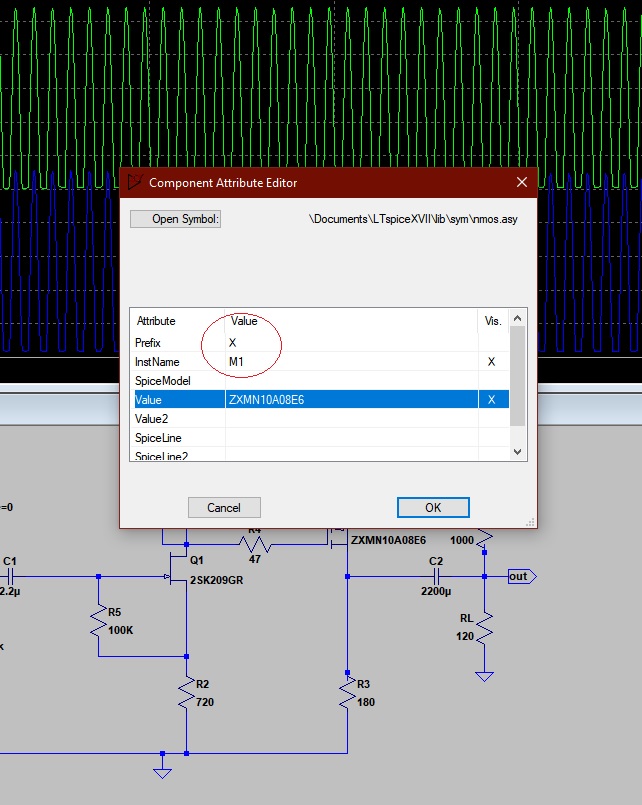The image size is (642, 805).
Task: Click the R5 100K resistor symbol
Action: click(x=99, y=622)
